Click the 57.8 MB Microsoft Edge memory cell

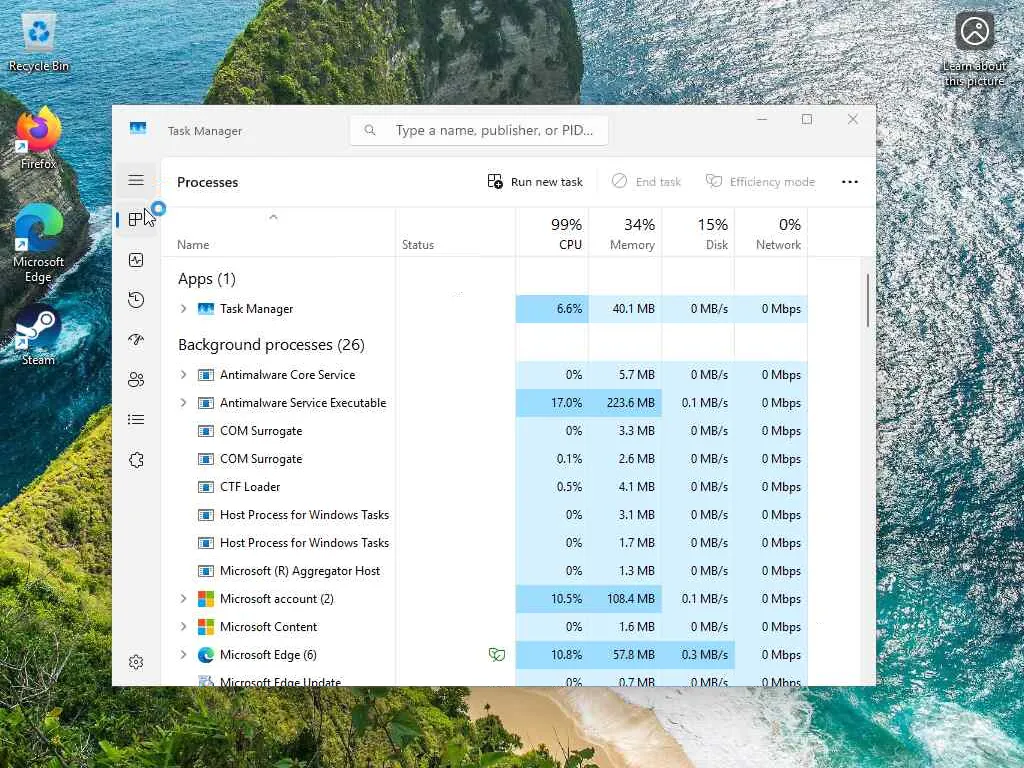tap(625, 654)
